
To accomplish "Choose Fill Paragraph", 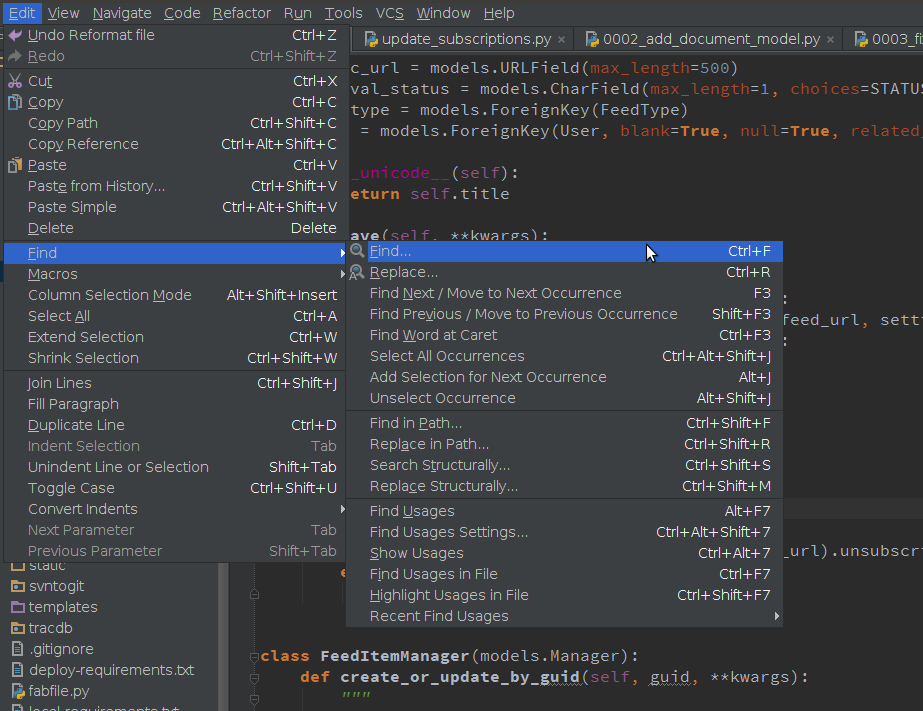I will point(174,404).
